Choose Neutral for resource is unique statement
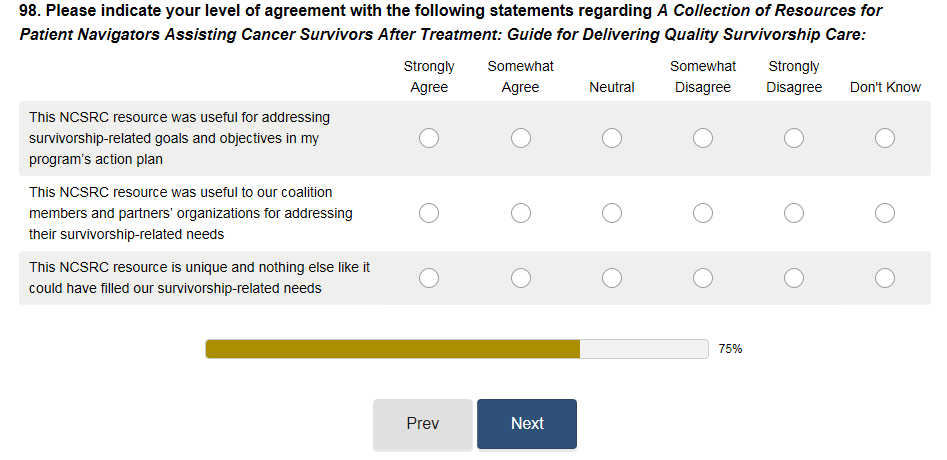 [x=612, y=278]
